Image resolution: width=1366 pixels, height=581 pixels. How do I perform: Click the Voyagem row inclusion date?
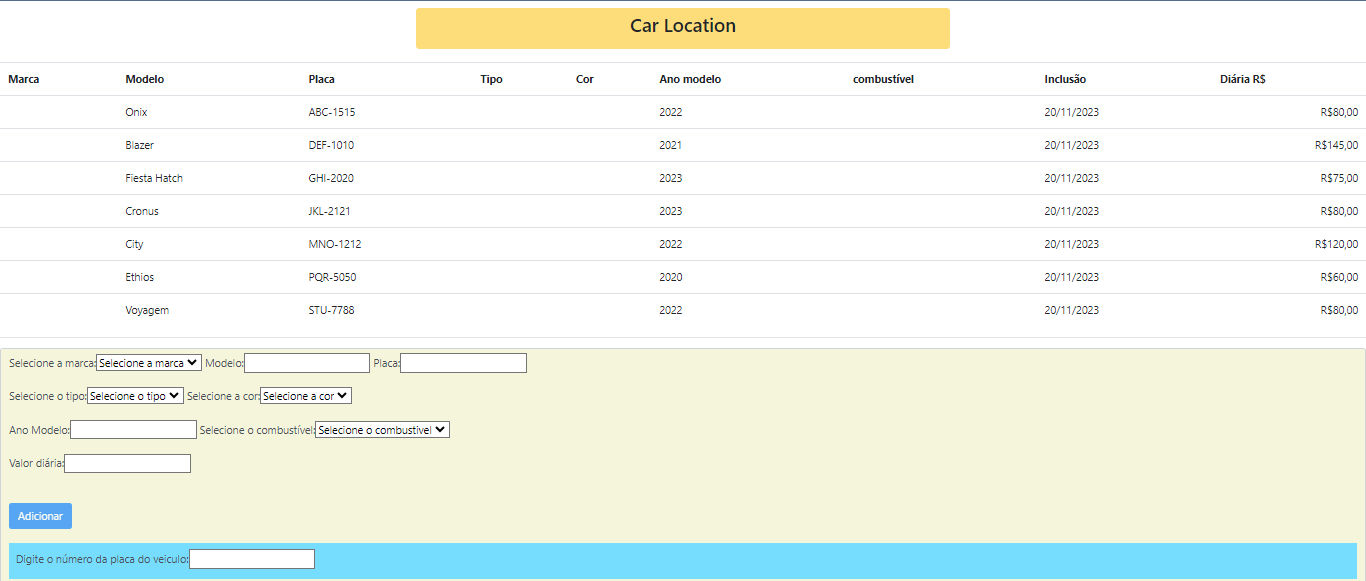tap(1071, 310)
